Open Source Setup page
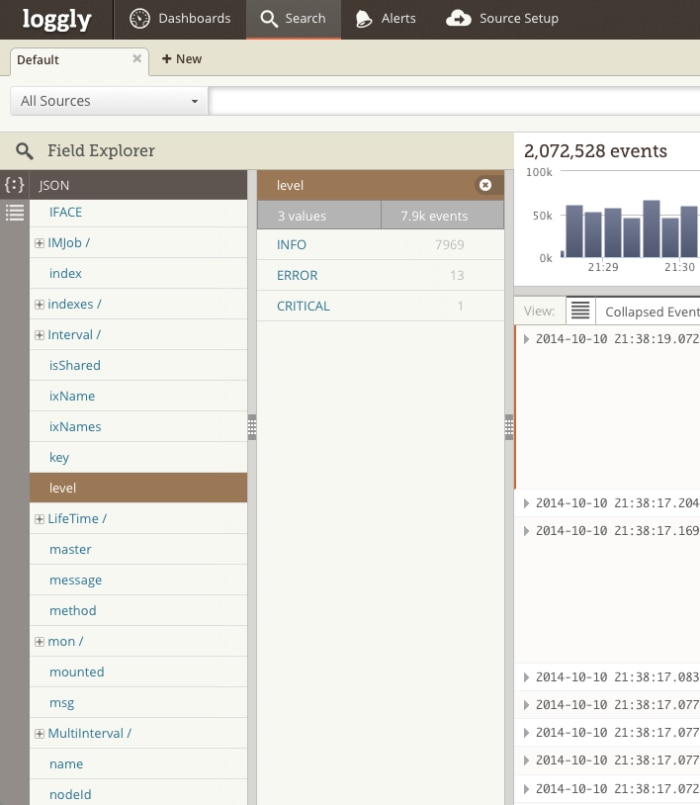The height and width of the screenshot is (805, 700). tap(502, 19)
